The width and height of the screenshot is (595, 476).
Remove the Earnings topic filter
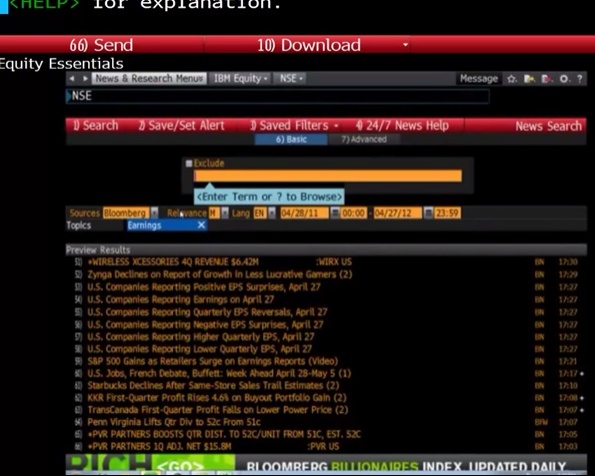tap(201, 225)
